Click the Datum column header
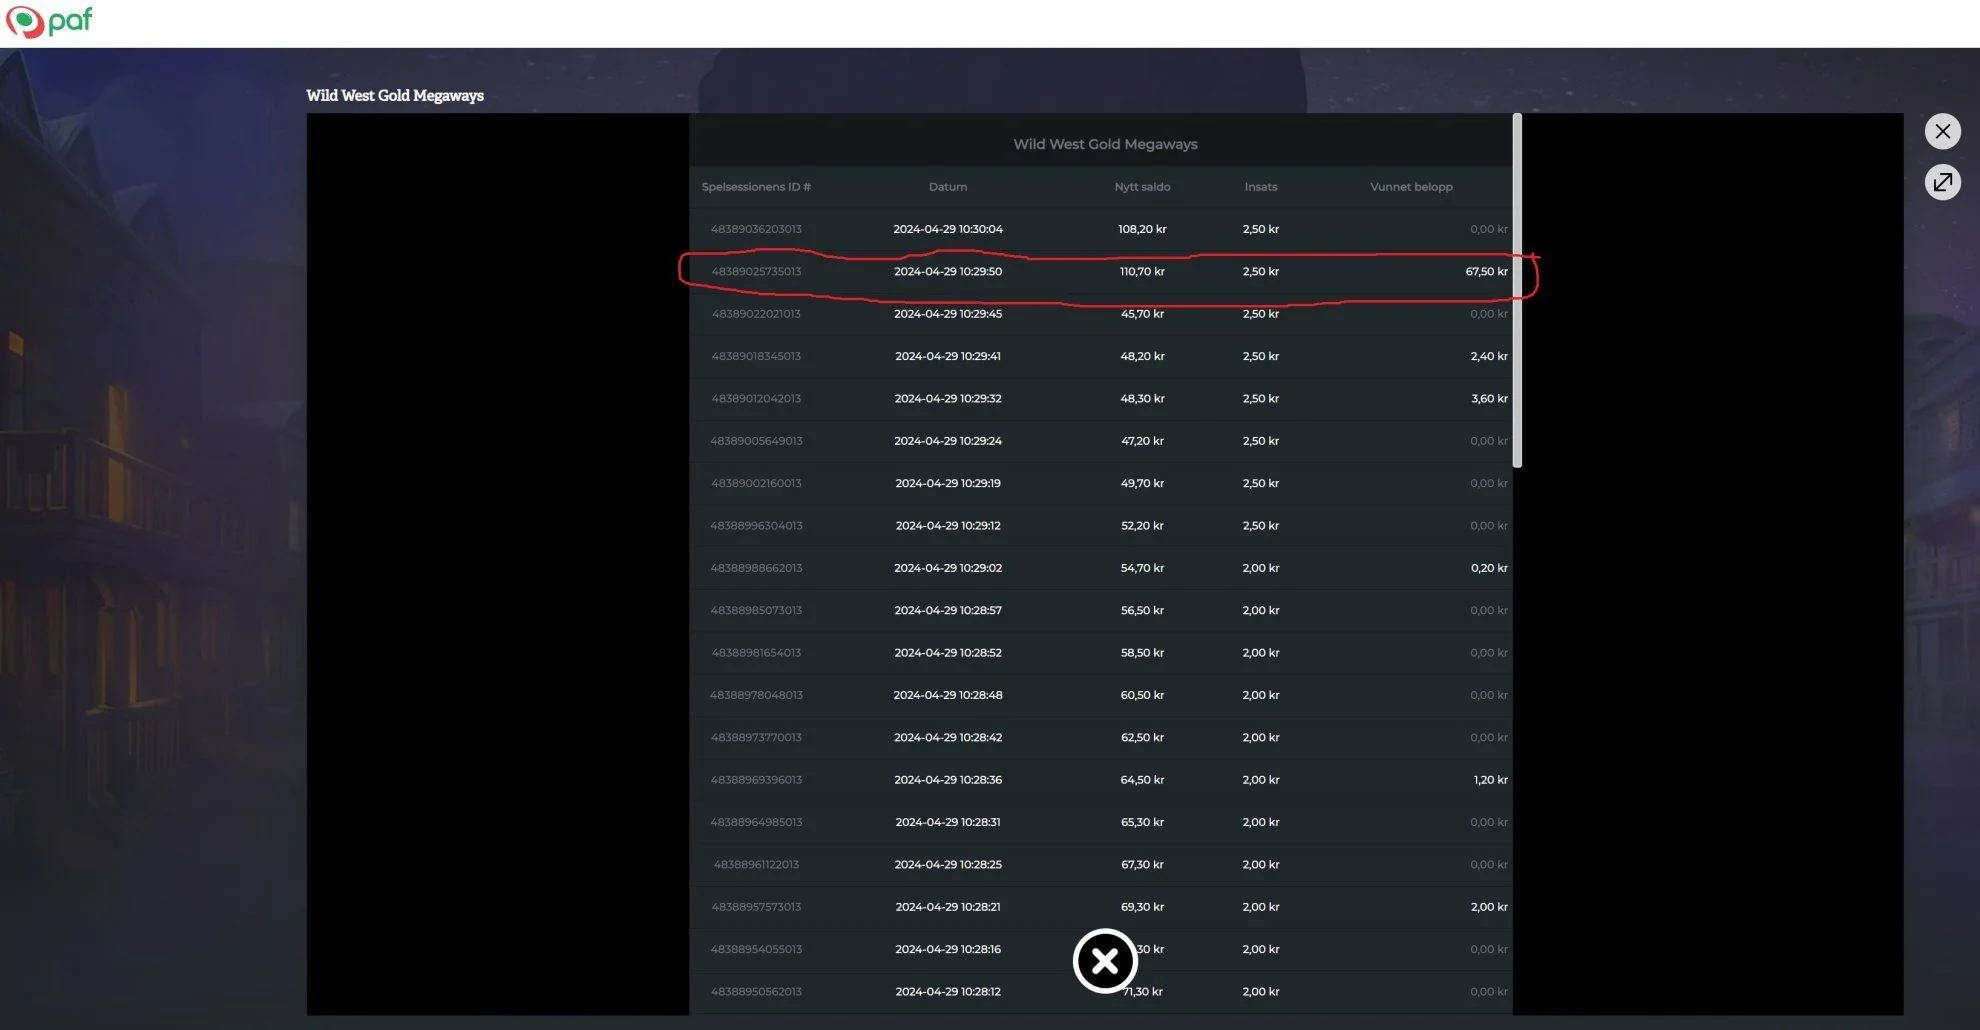The height and width of the screenshot is (1030, 1980). [x=948, y=187]
